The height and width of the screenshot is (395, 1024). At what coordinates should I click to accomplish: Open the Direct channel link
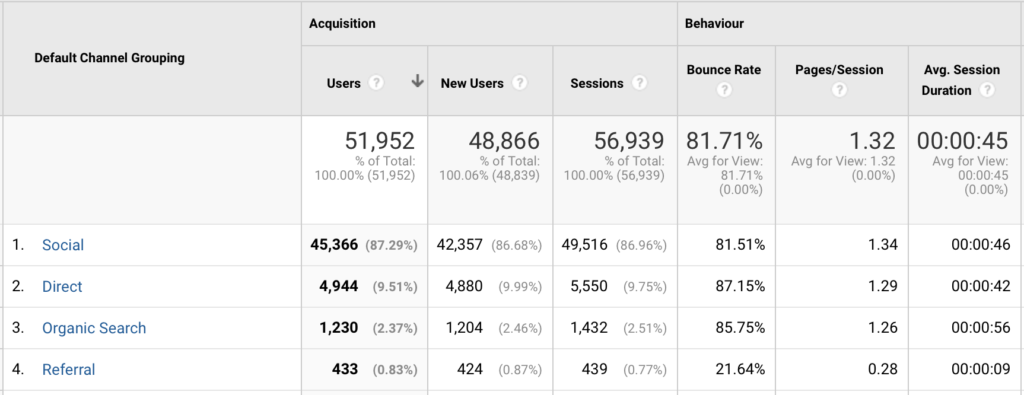[x=62, y=287]
